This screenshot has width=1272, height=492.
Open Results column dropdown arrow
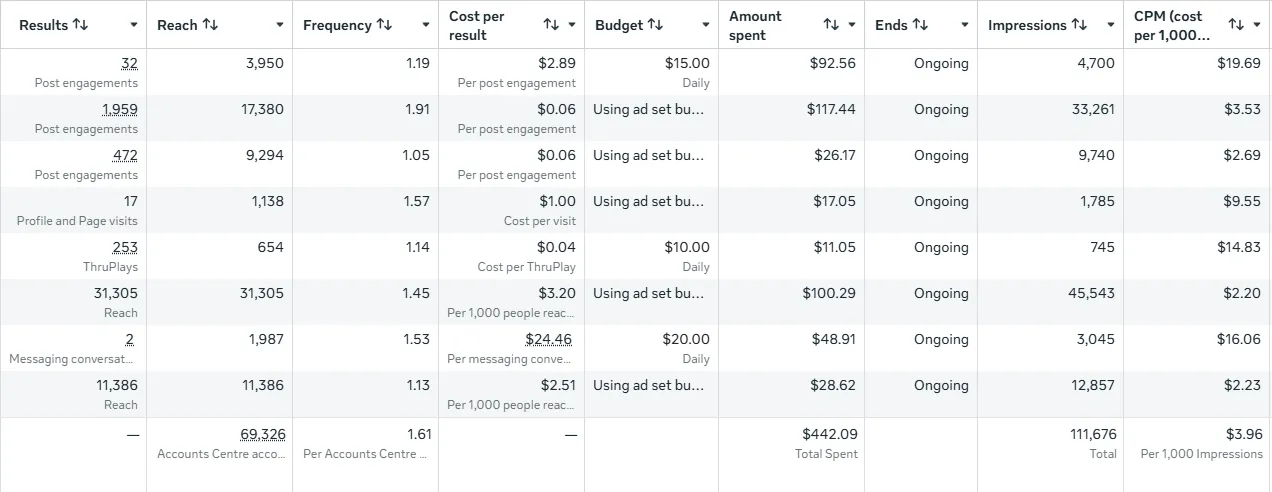[x=134, y=25]
